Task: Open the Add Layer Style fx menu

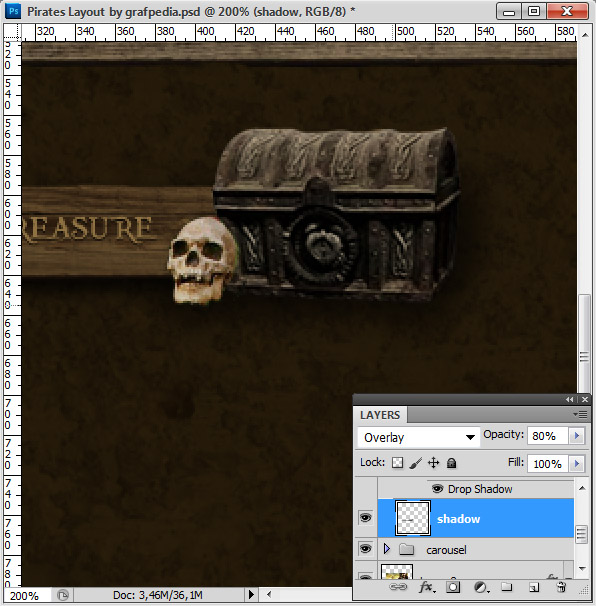Action: point(427,587)
